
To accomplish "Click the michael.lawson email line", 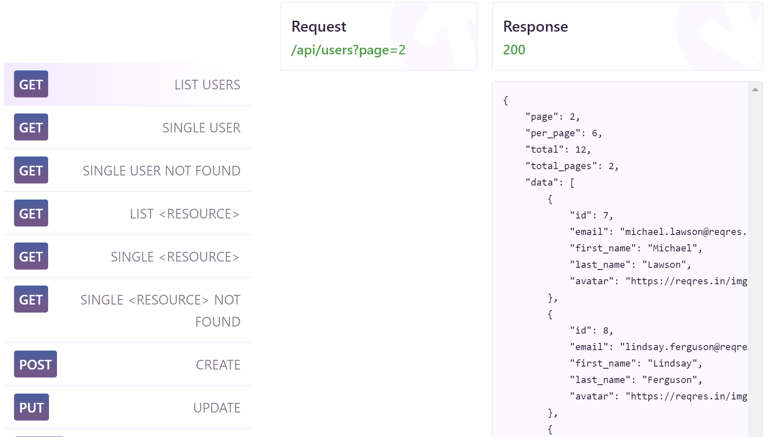I will [x=658, y=232].
